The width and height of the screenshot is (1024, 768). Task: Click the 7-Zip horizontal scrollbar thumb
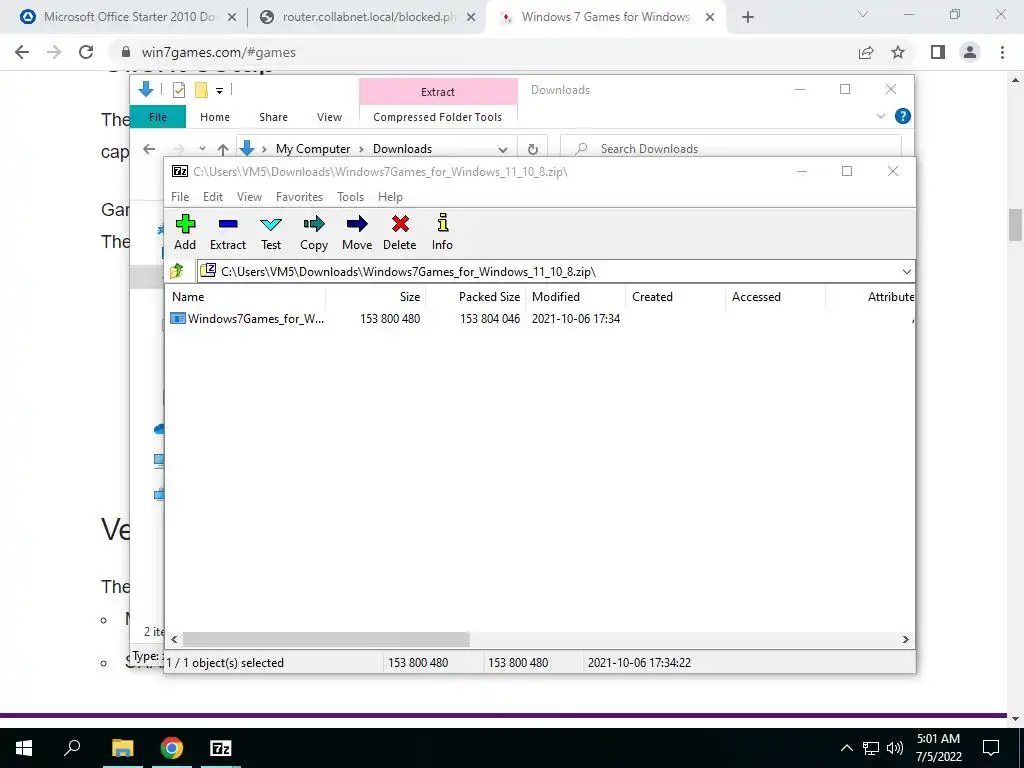click(x=326, y=639)
